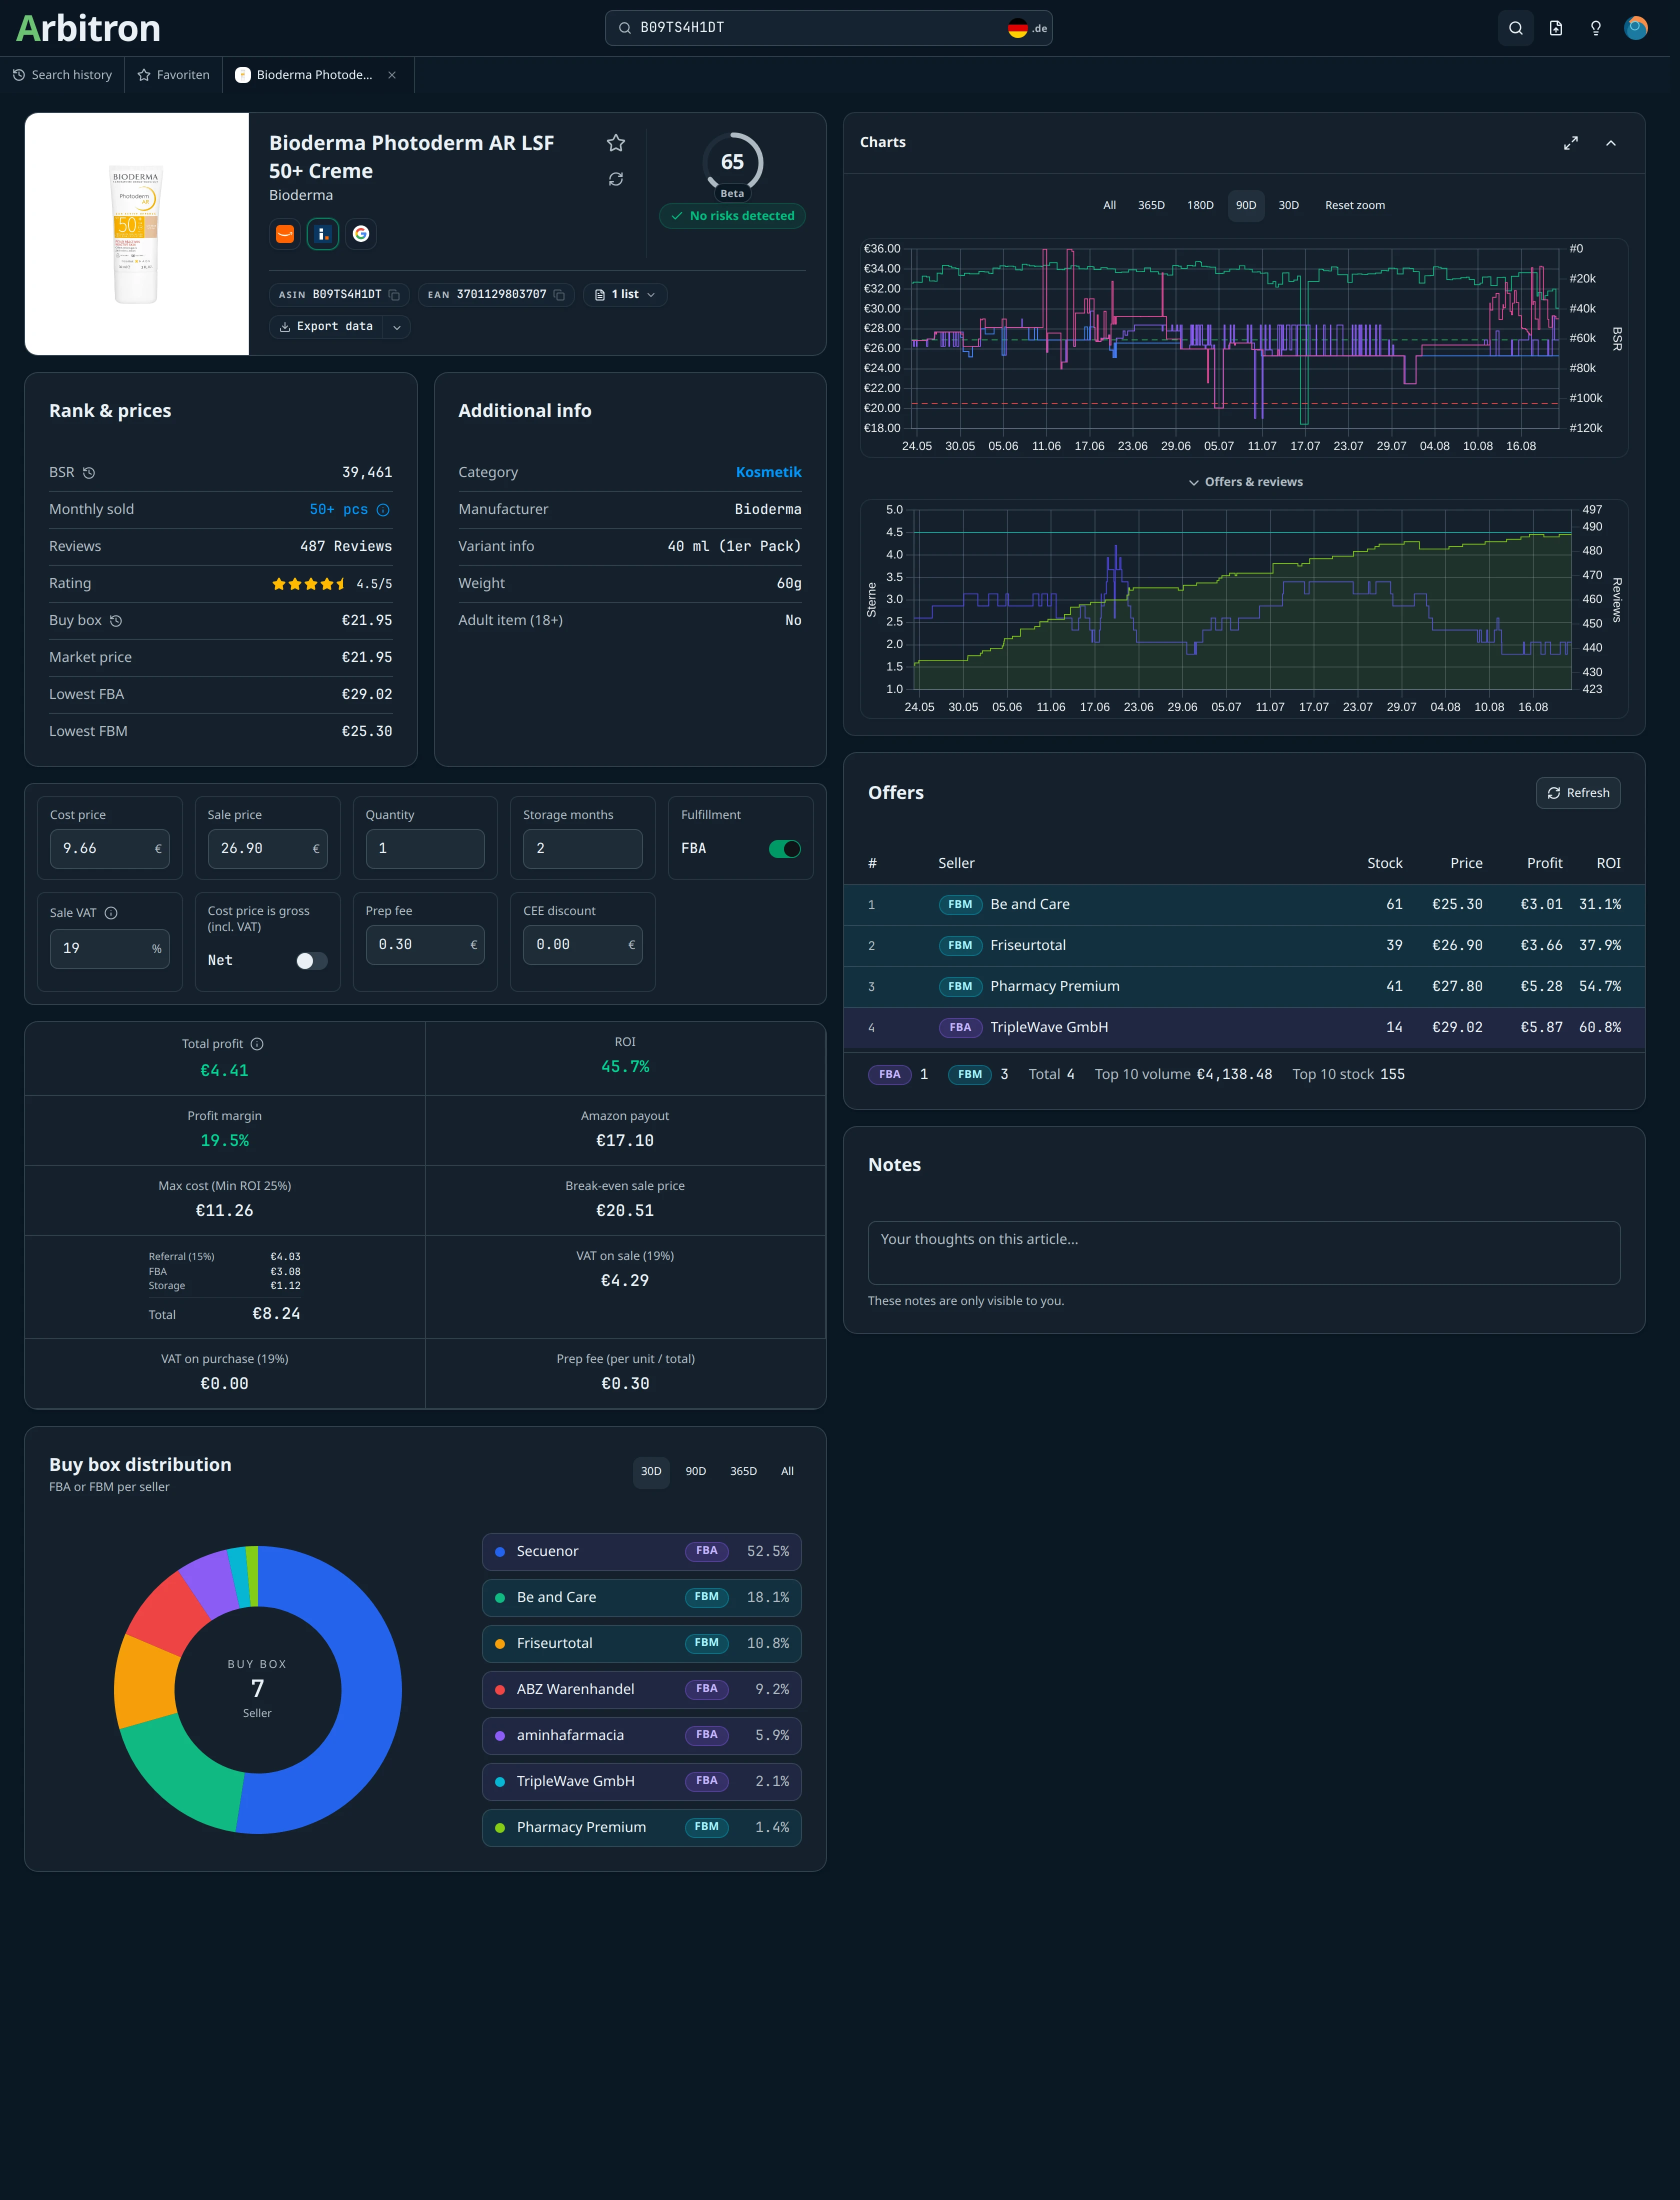The height and width of the screenshot is (2200, 1680).
Task: Click the Quantity input field
Action: pyautogui.click(x=425, y=849)
